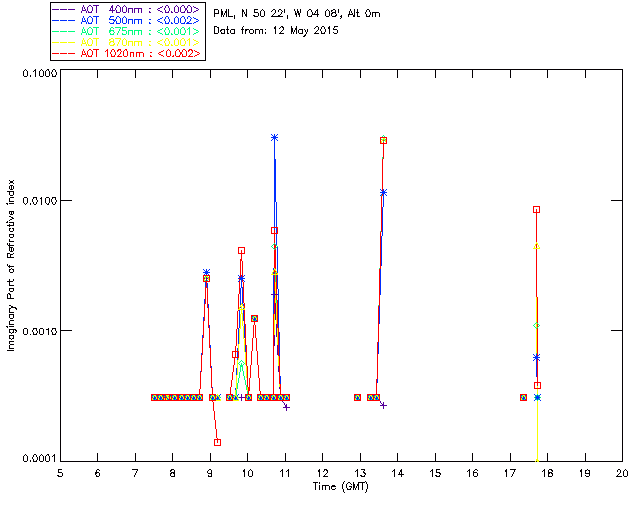Screen dimensions: 640x512
Task: Click the x-axis tick label 20
Action: [622, 473]
